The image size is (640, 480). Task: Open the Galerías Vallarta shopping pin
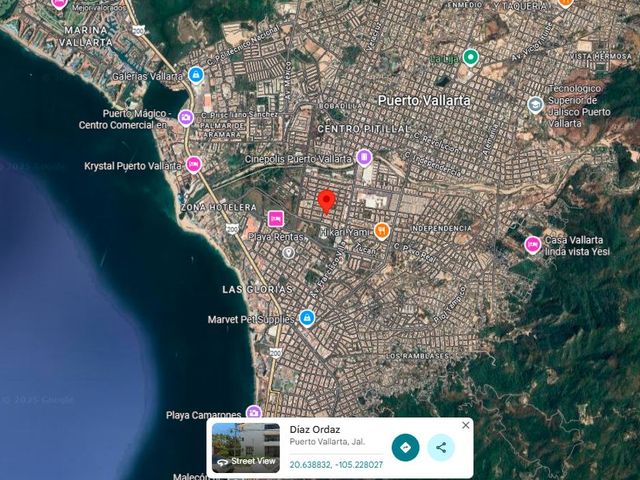196,76
